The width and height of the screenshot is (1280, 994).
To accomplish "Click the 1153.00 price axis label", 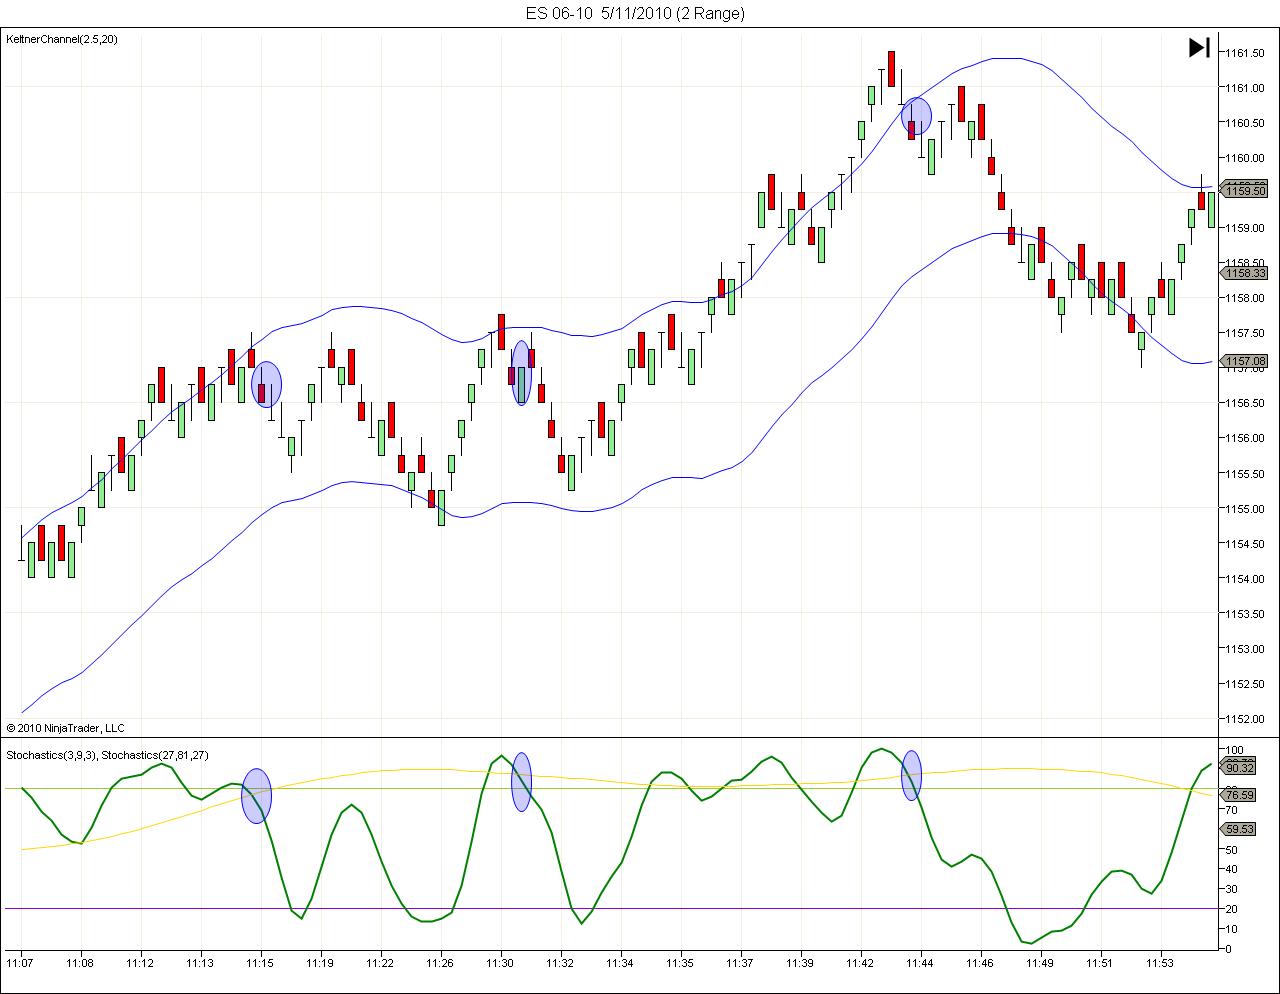I will pos(1244,648).
